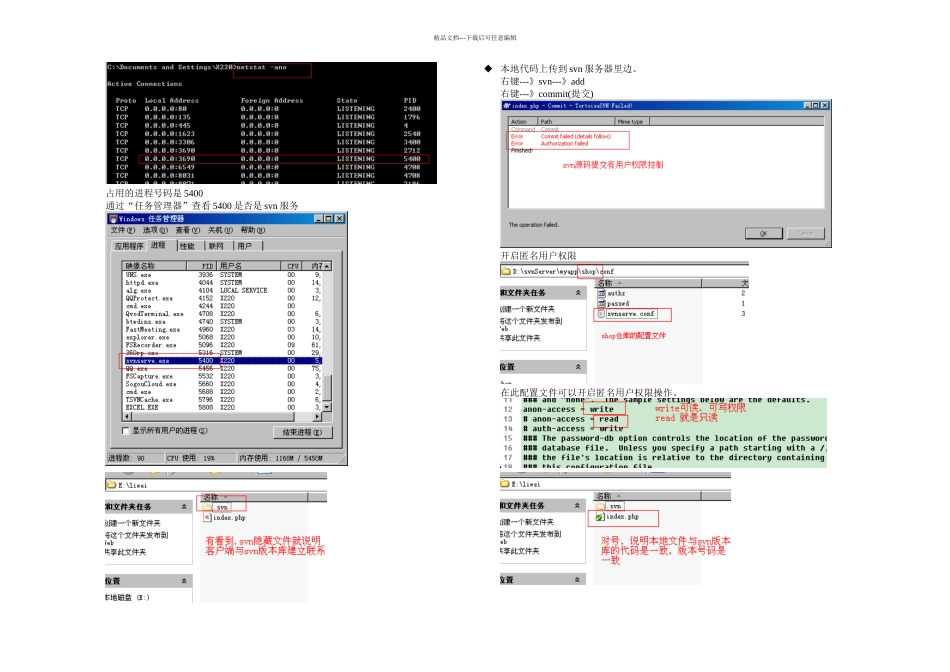Click the svnserve.conf file icon

point(602,314)
